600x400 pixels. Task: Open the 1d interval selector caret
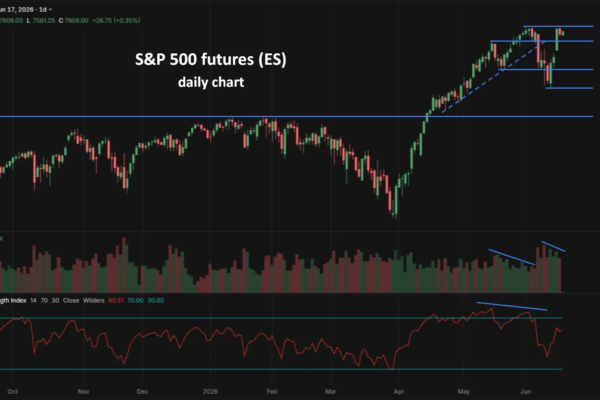50,10
